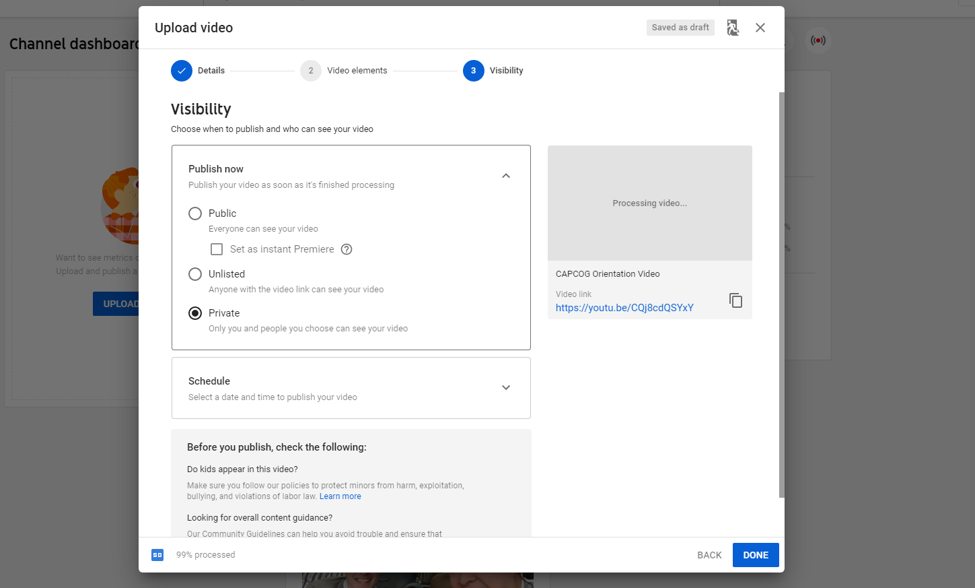This screenshot has height=588, width=975.
Task: Open the youtu.be video link
Action: [x=624, y=308]
